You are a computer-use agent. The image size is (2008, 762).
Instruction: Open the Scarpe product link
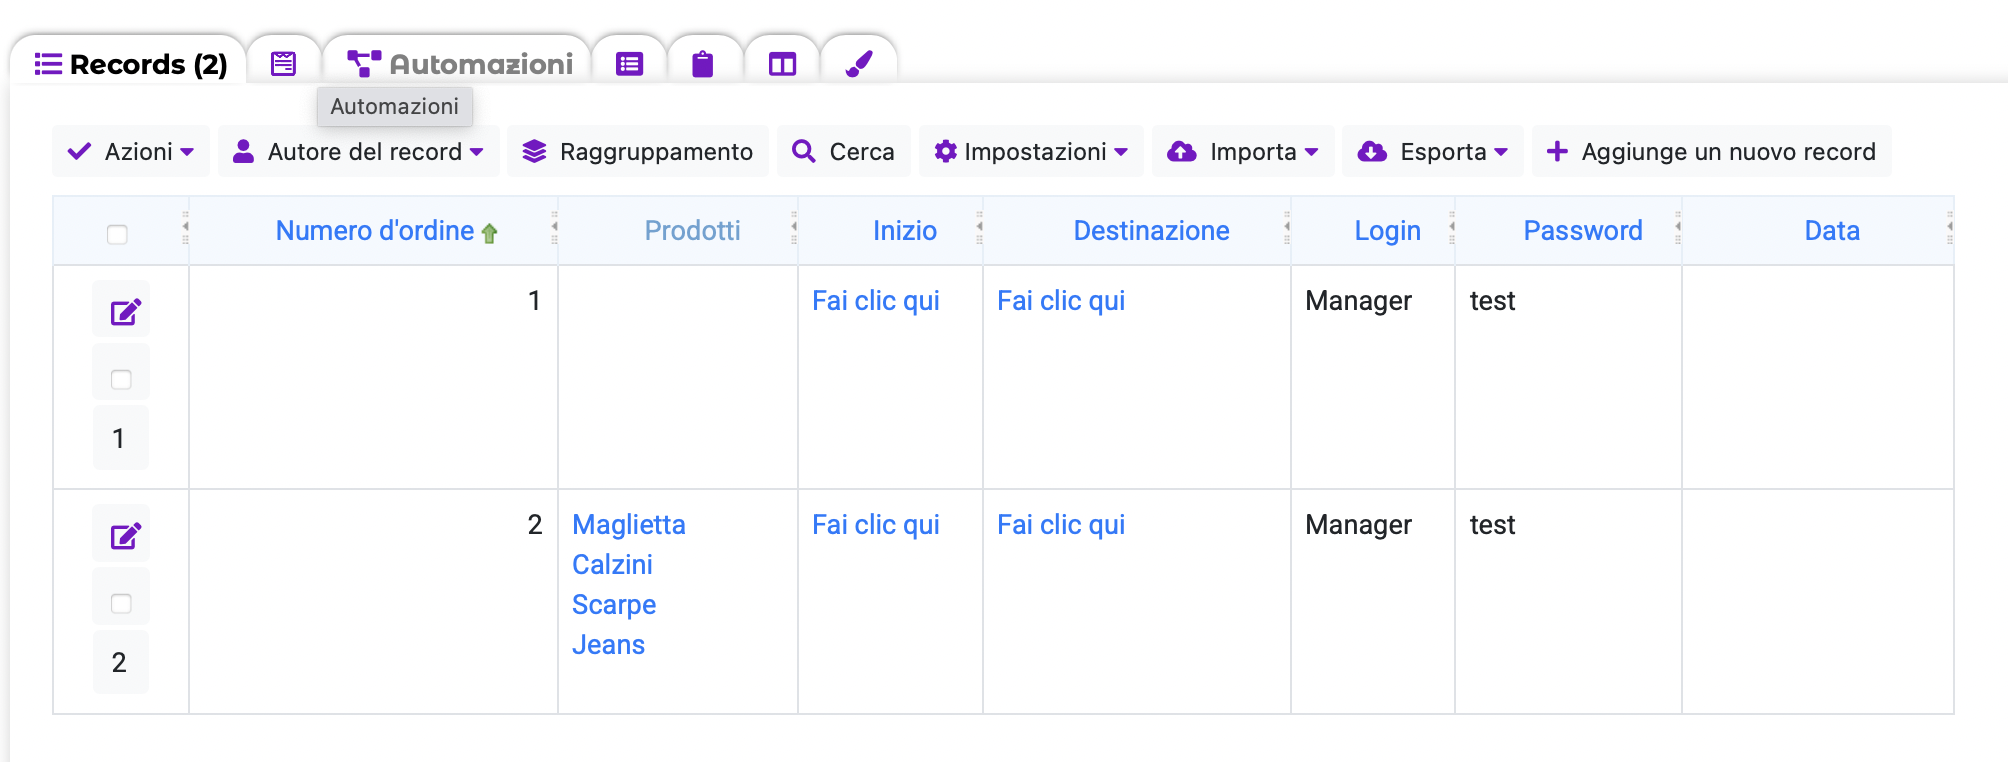614,605
